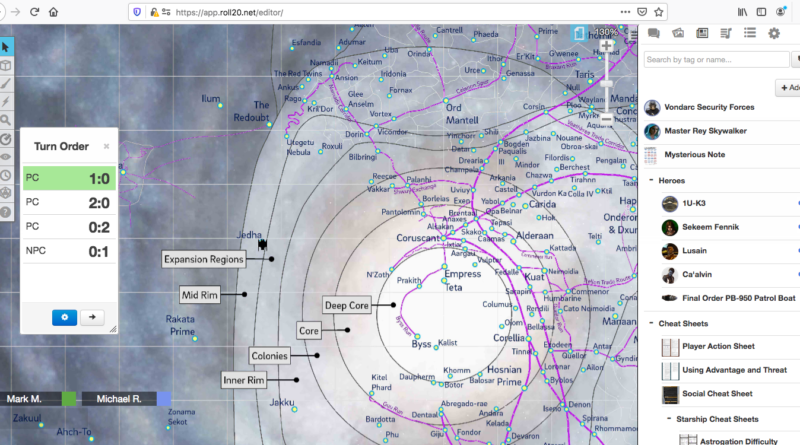This screenshot has height=445, width=800.
Task: Open the Lusain character
Action: point(694,251)
